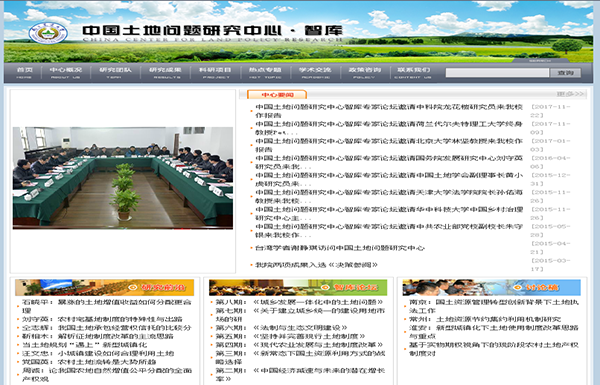600x385 pixels.
Task: Select the 中心要闻 news tab
Action: click(x=277, y=95)
